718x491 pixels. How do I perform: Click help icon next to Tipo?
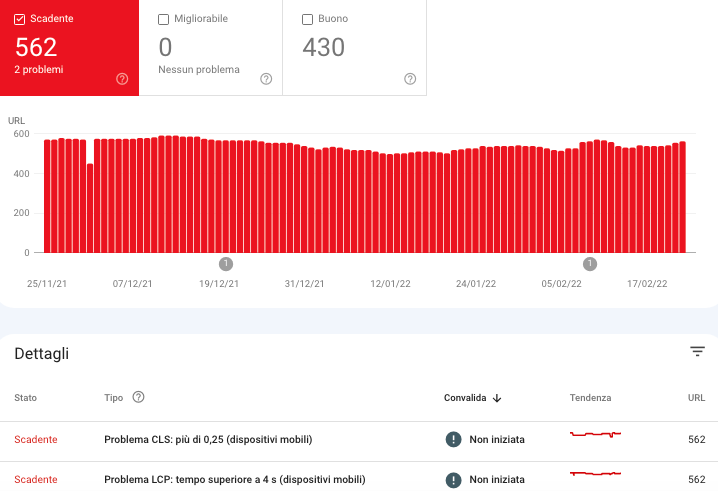tap(139, 397)
